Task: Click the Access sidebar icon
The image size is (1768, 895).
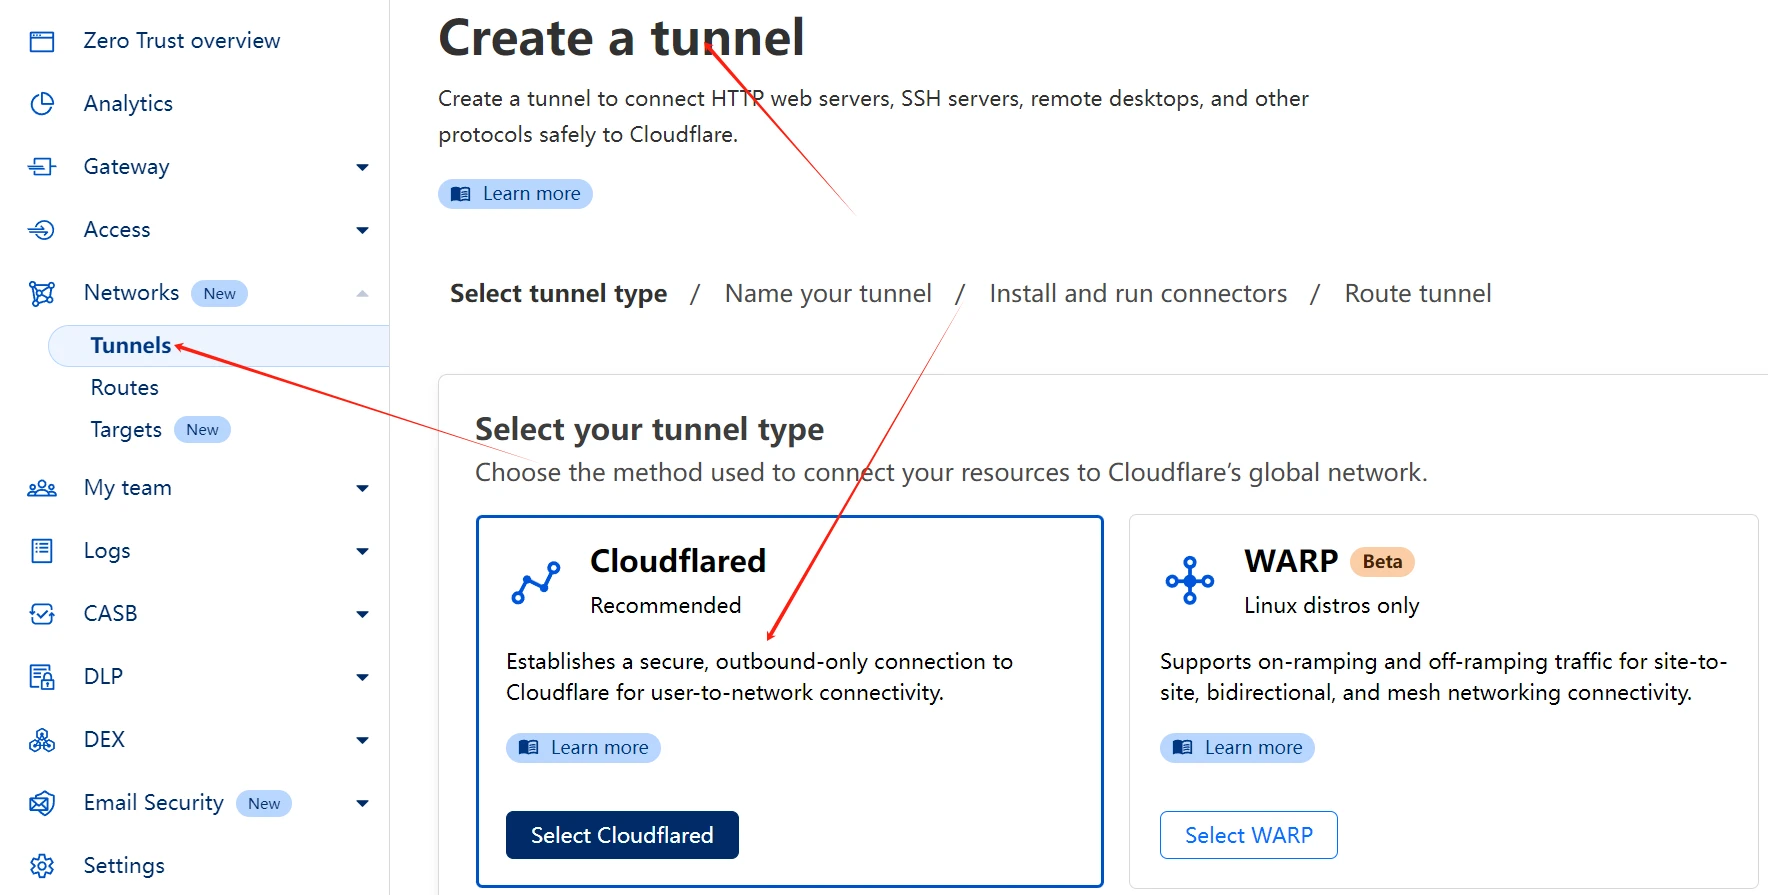Action: [x=42, y=230]
